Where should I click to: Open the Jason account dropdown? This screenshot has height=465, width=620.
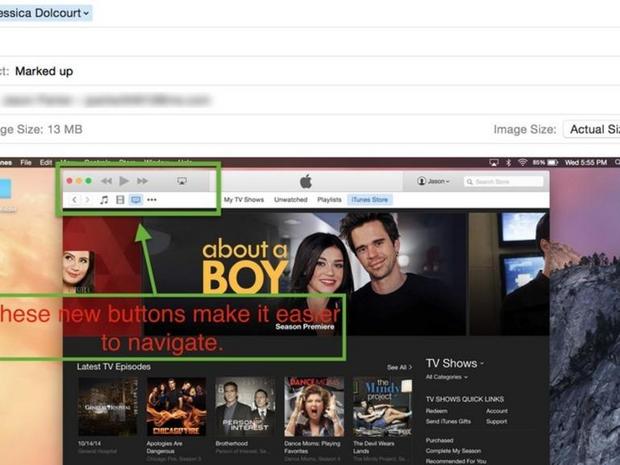(x=434, y=181)
